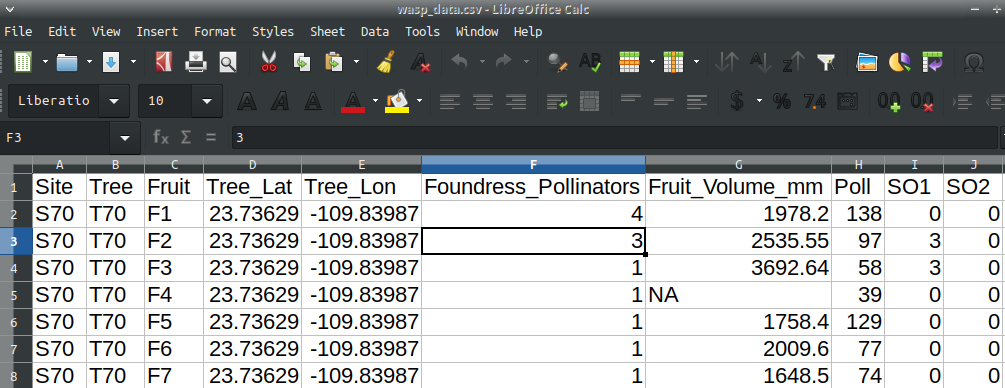This screenshot has height=388, width=1005.
Task: Click the New spreadsheet icon
Action: (24, 62)
